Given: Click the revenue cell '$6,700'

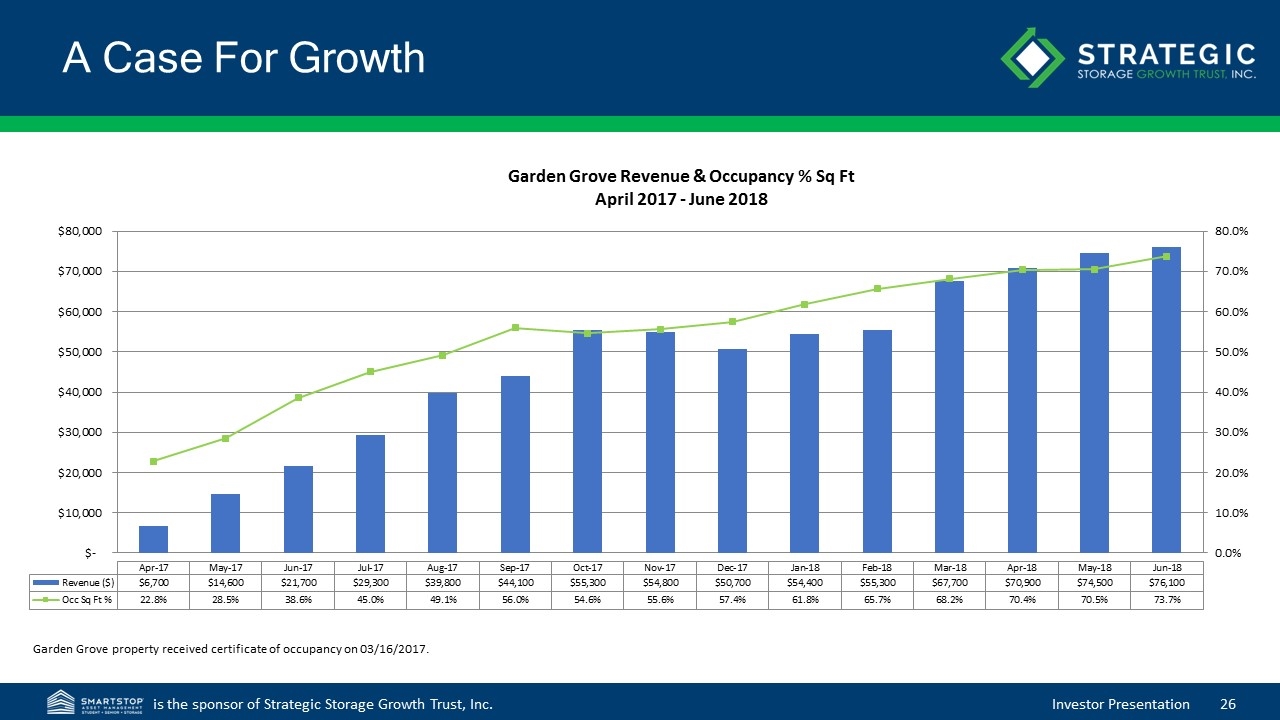Looking at the screenshot, I should (x=153, y=582).
